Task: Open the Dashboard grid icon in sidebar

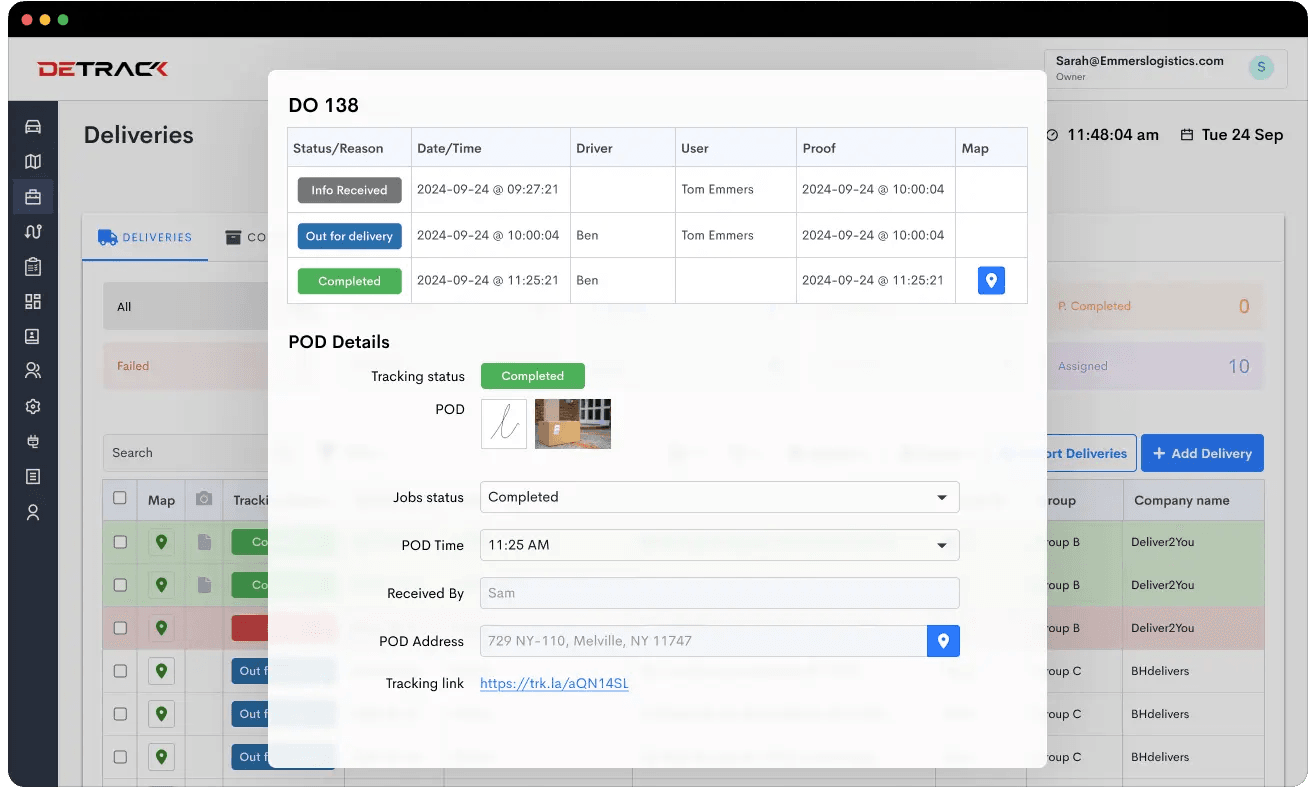Action: [33, 301]
